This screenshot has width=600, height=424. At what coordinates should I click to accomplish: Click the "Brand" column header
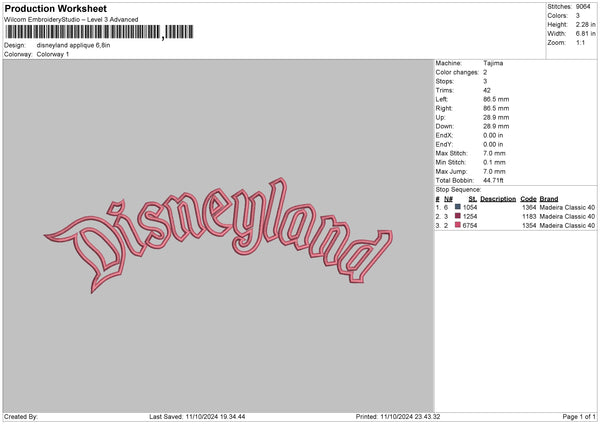coord(549,199)
